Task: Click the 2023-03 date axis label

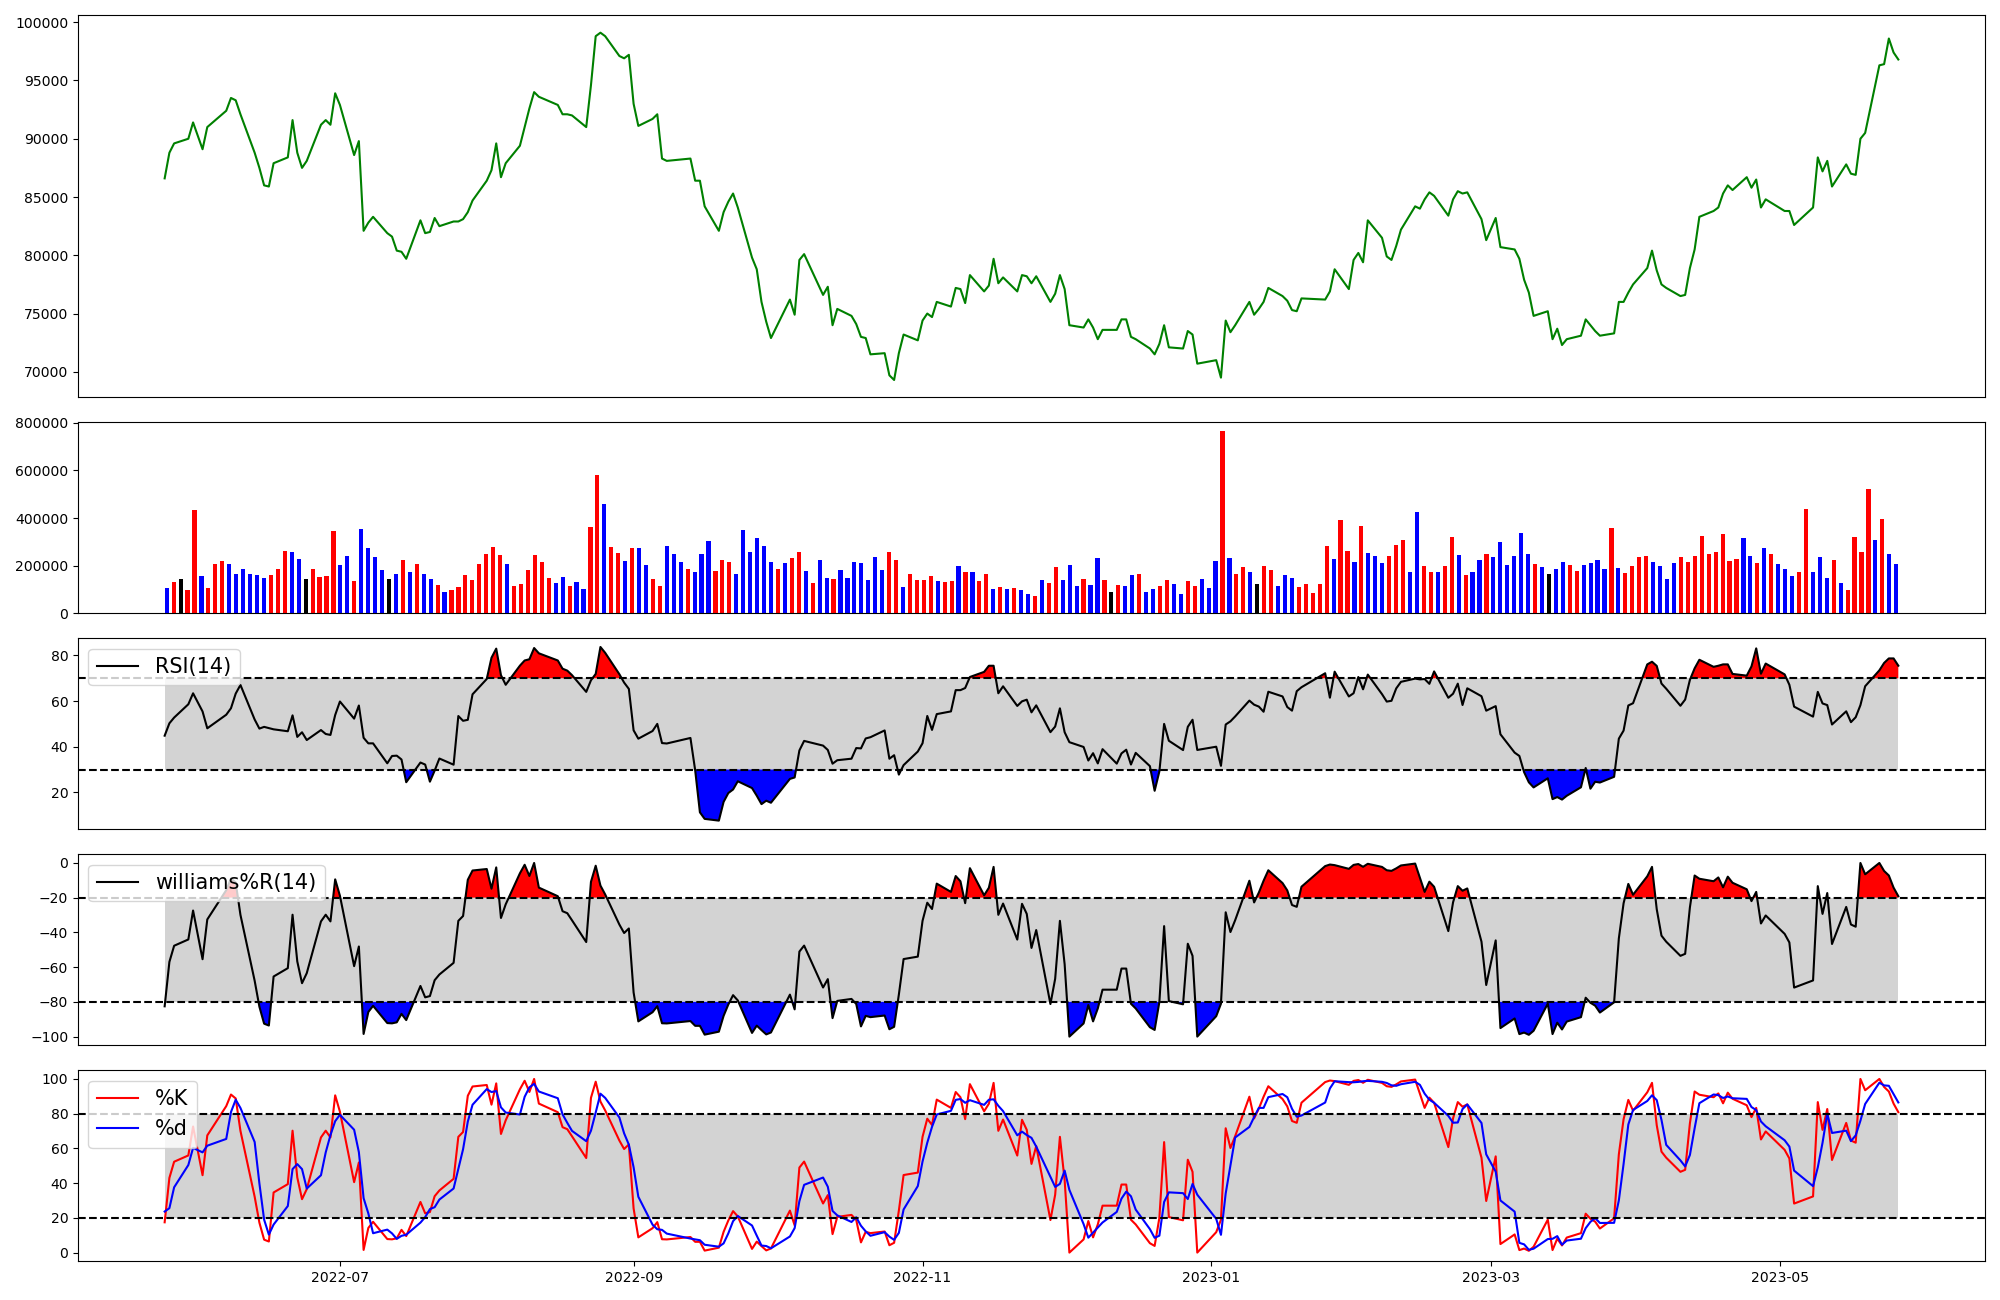Action: (x=1491, y=1277)
